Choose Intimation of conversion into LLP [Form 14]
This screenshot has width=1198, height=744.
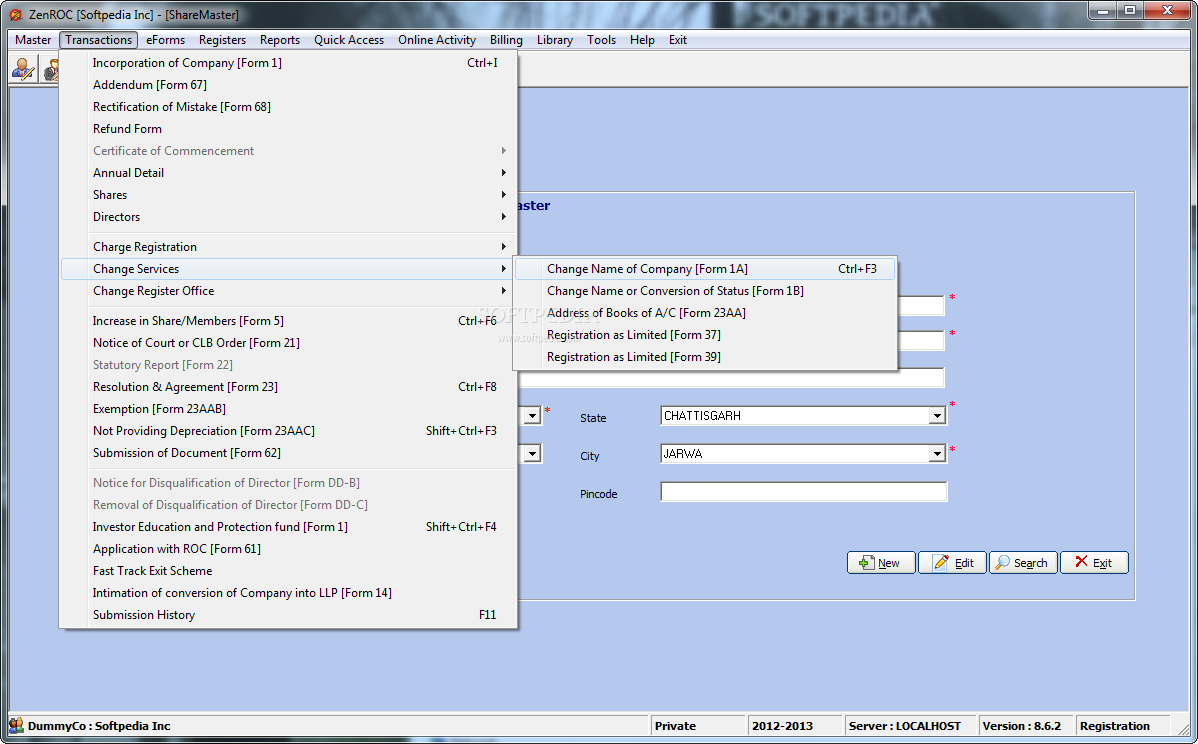click(289, 594)
